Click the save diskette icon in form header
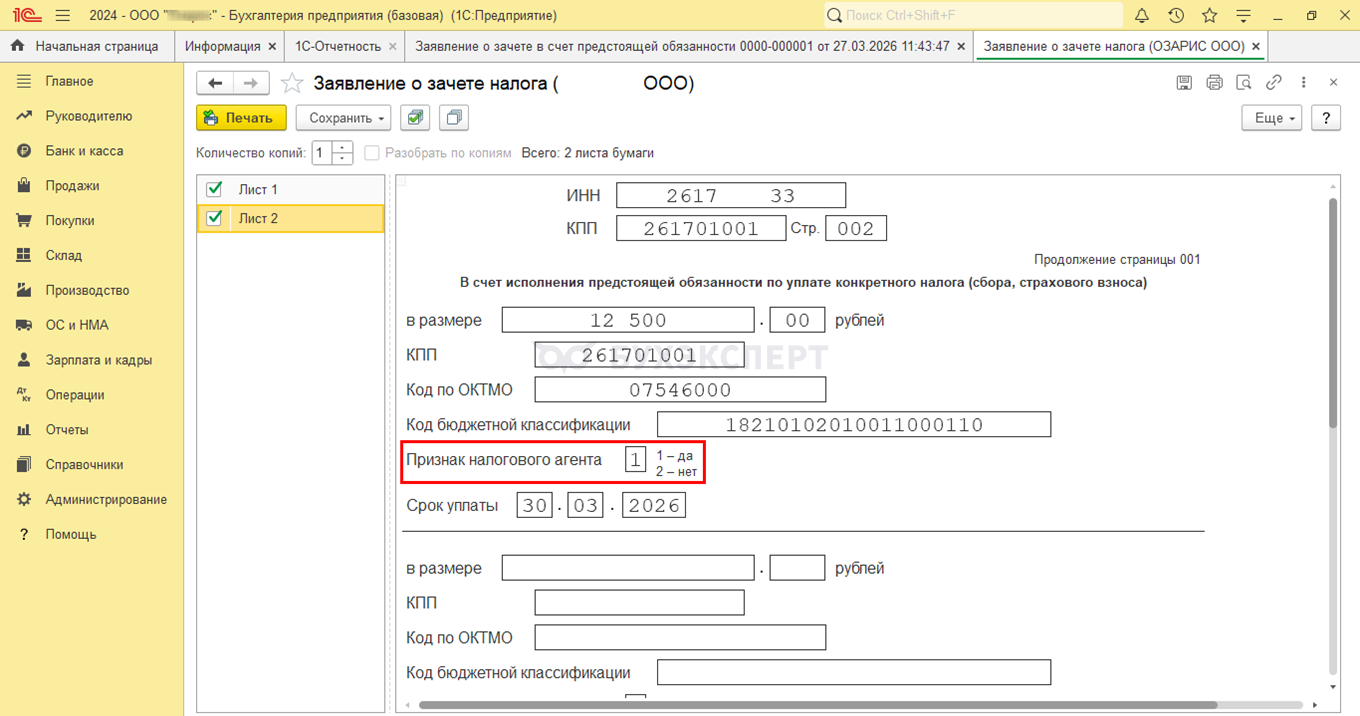Image resolution: width=1360 pixels, height=716 pixels. click(1184, 83)
